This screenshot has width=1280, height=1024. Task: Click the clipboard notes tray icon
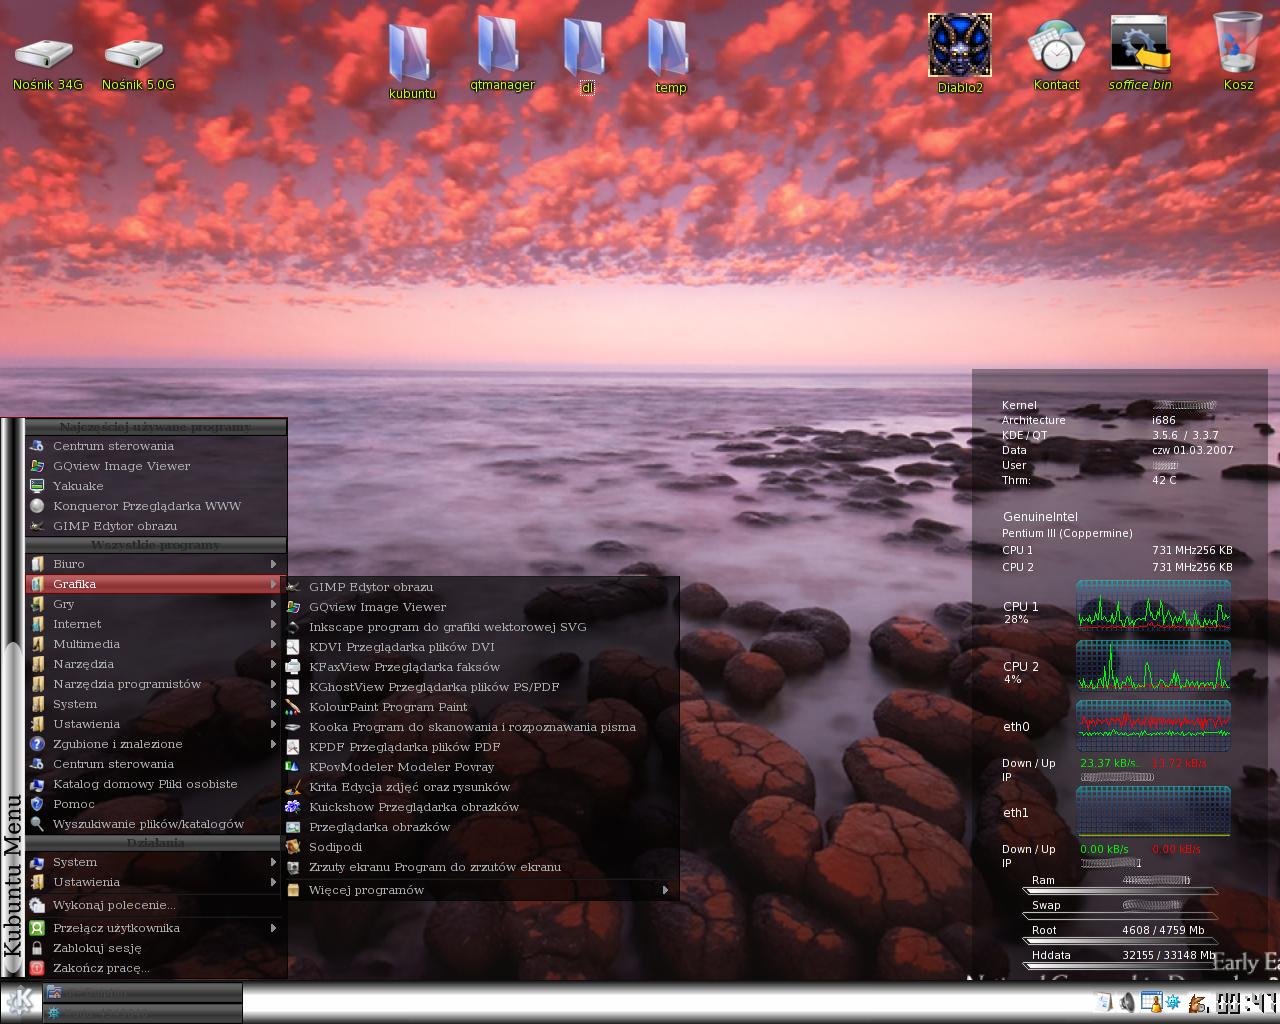point(1104,1002)
